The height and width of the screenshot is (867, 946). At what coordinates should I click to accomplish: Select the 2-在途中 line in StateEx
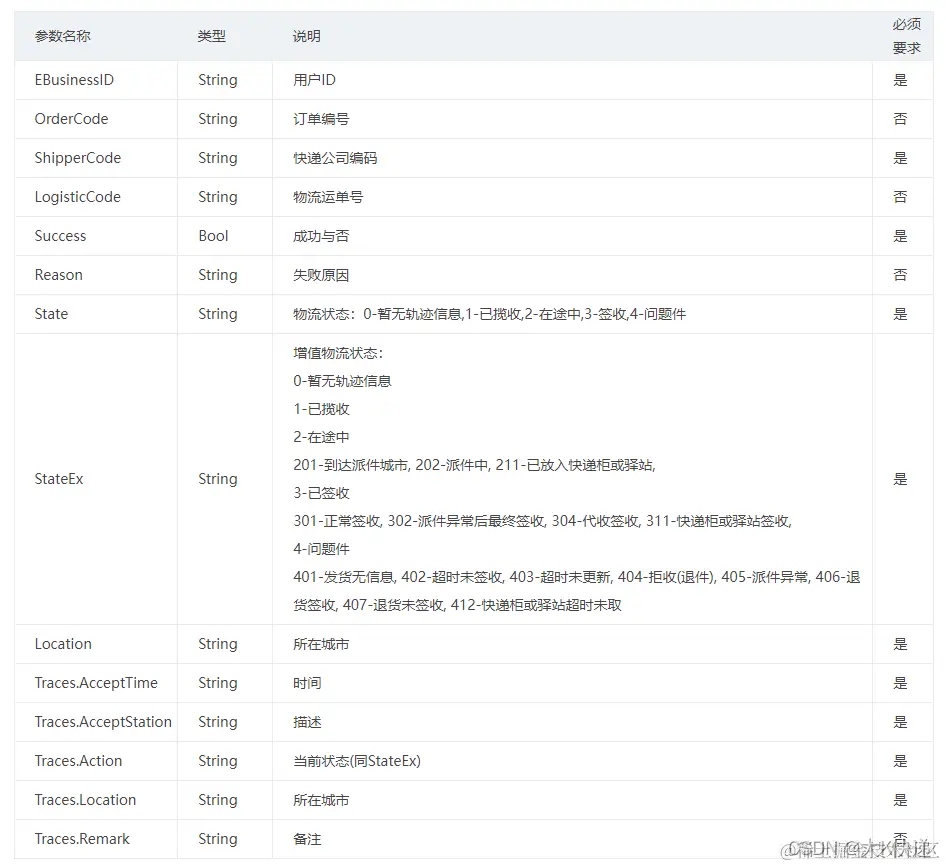(x=322, y=437)
